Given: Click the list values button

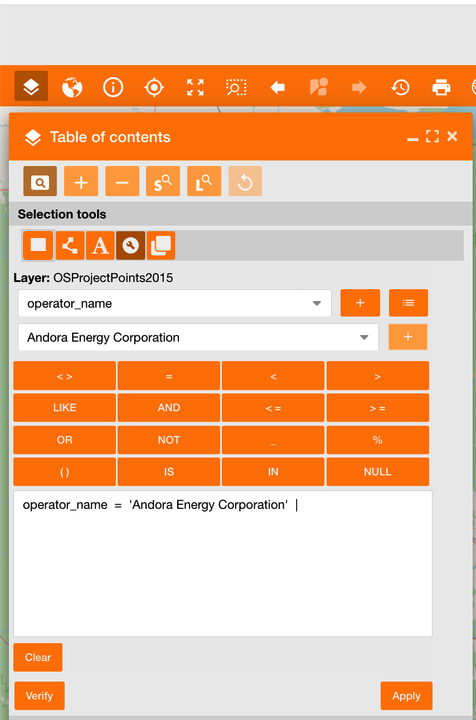Looking at the screenshot, I should [x=408, y=303].
